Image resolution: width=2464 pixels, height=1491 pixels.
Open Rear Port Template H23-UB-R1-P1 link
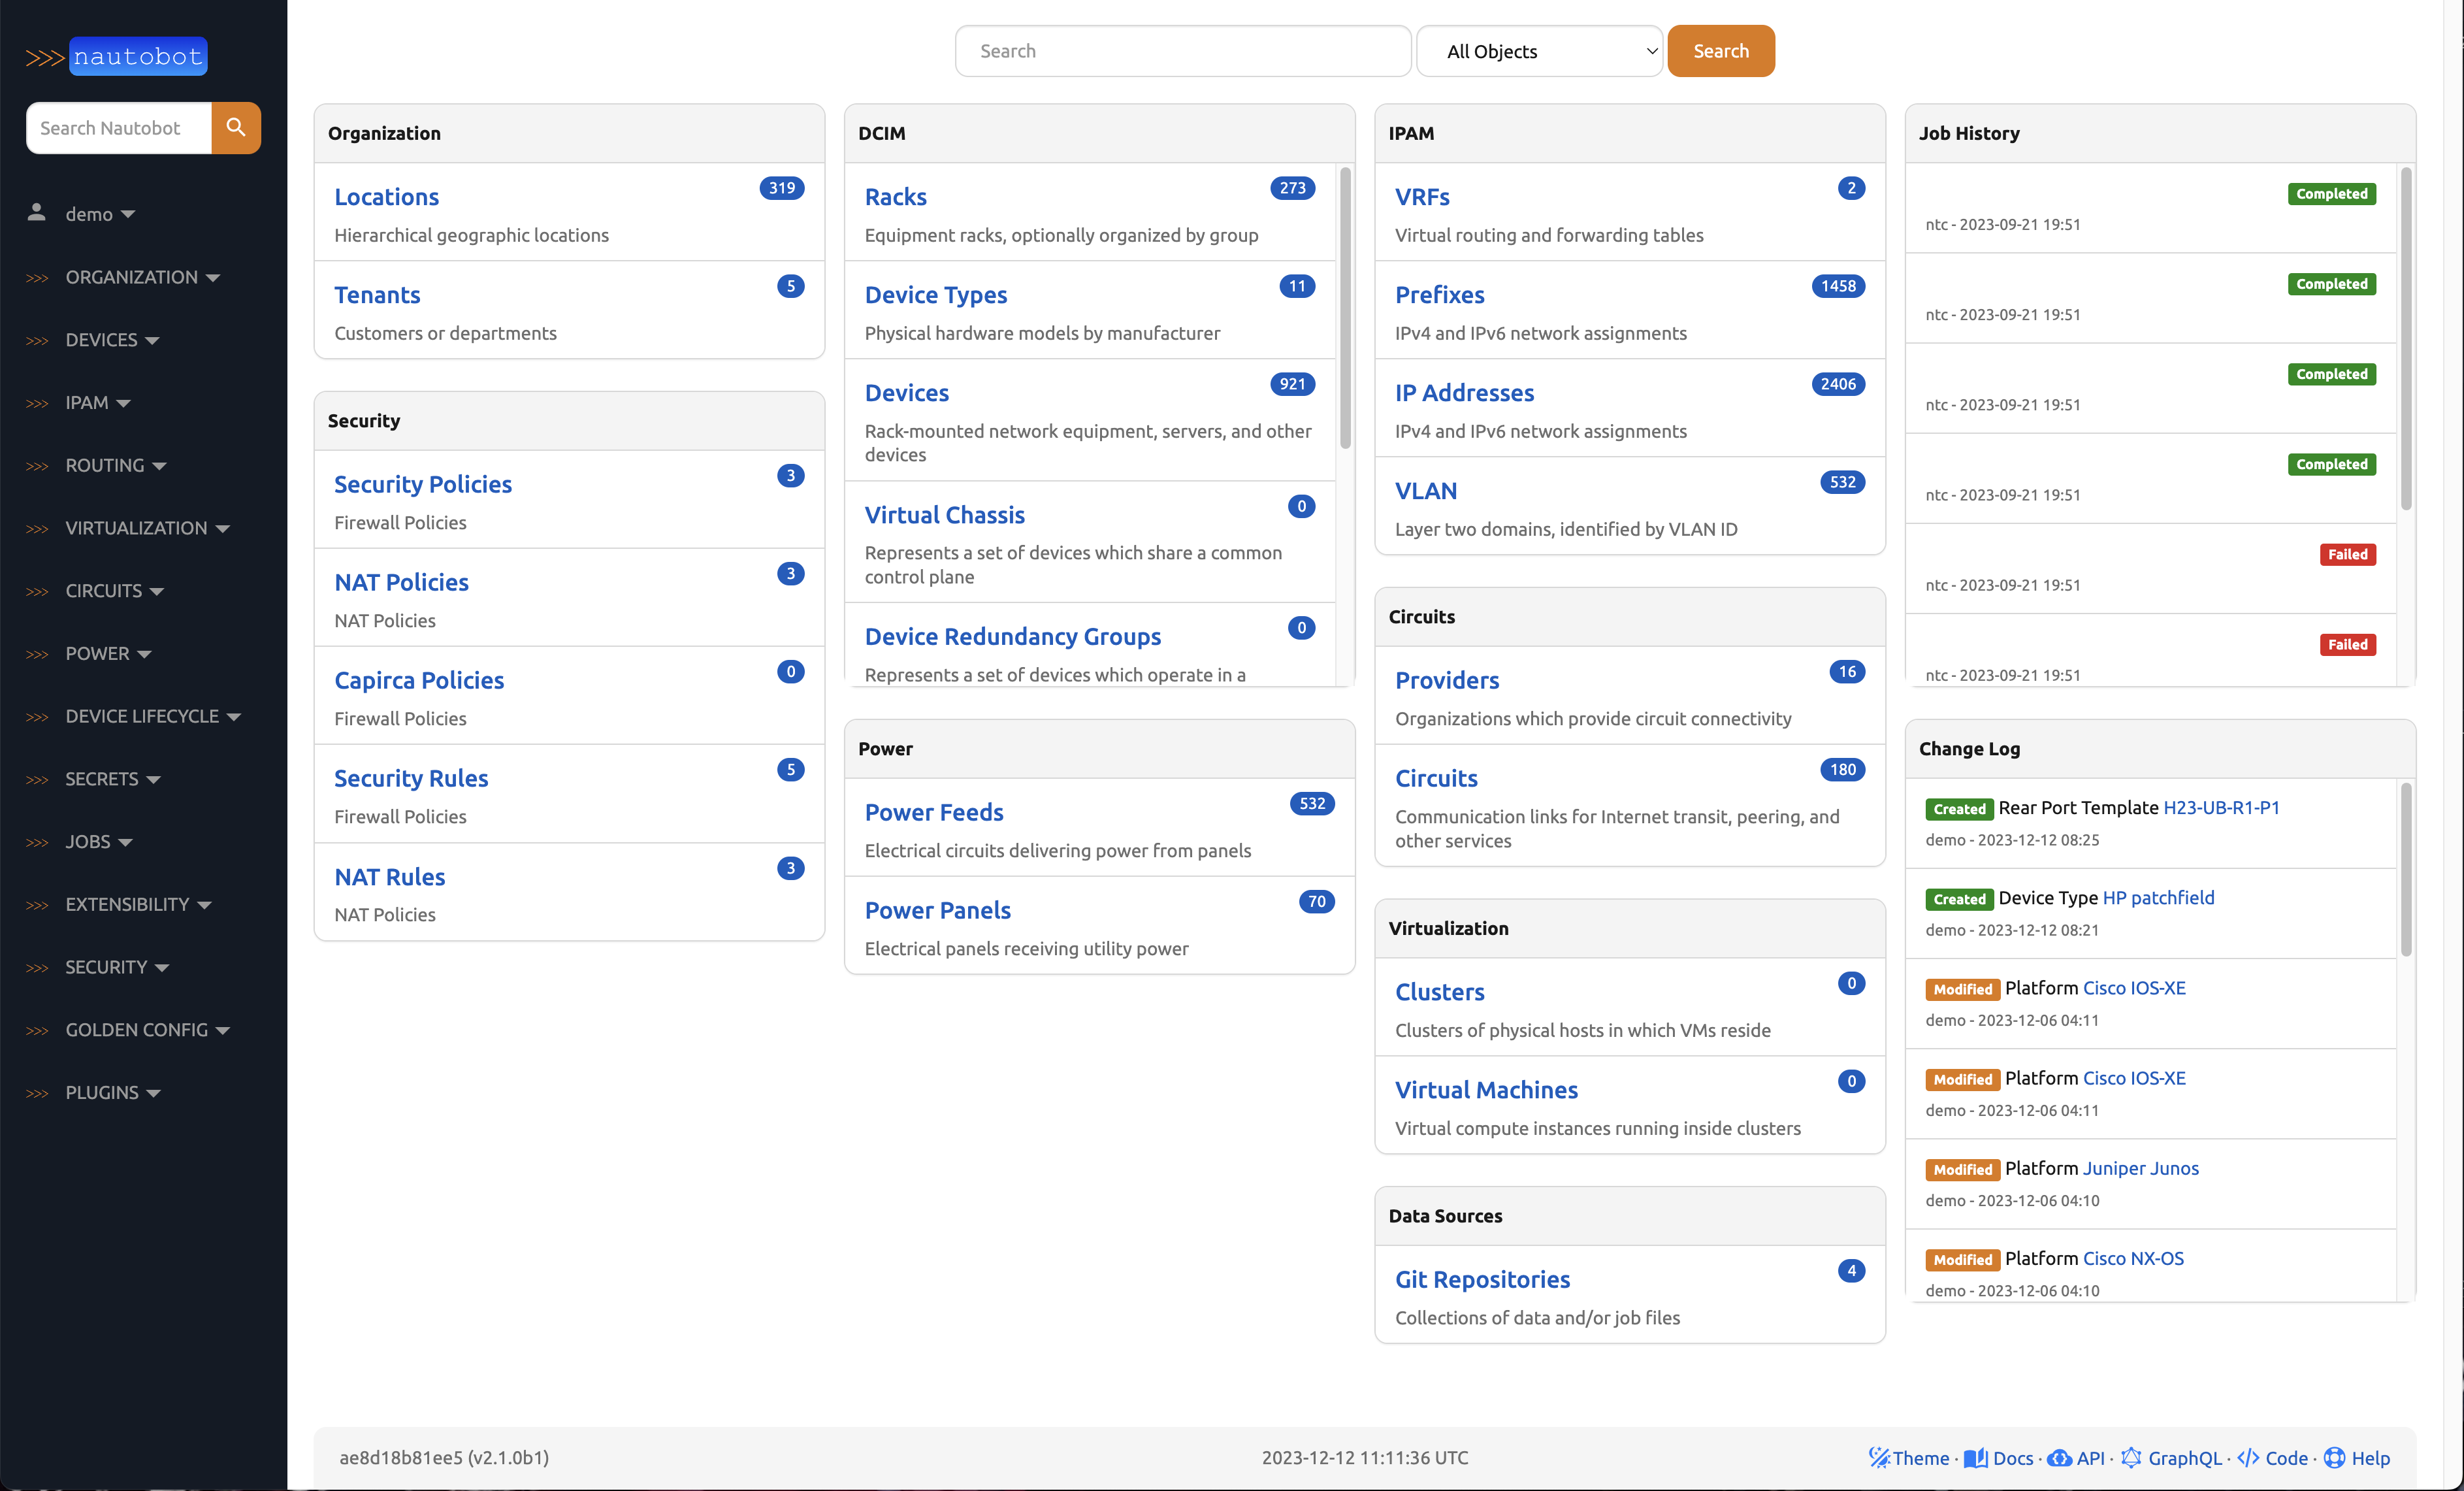coord(2221,808)
